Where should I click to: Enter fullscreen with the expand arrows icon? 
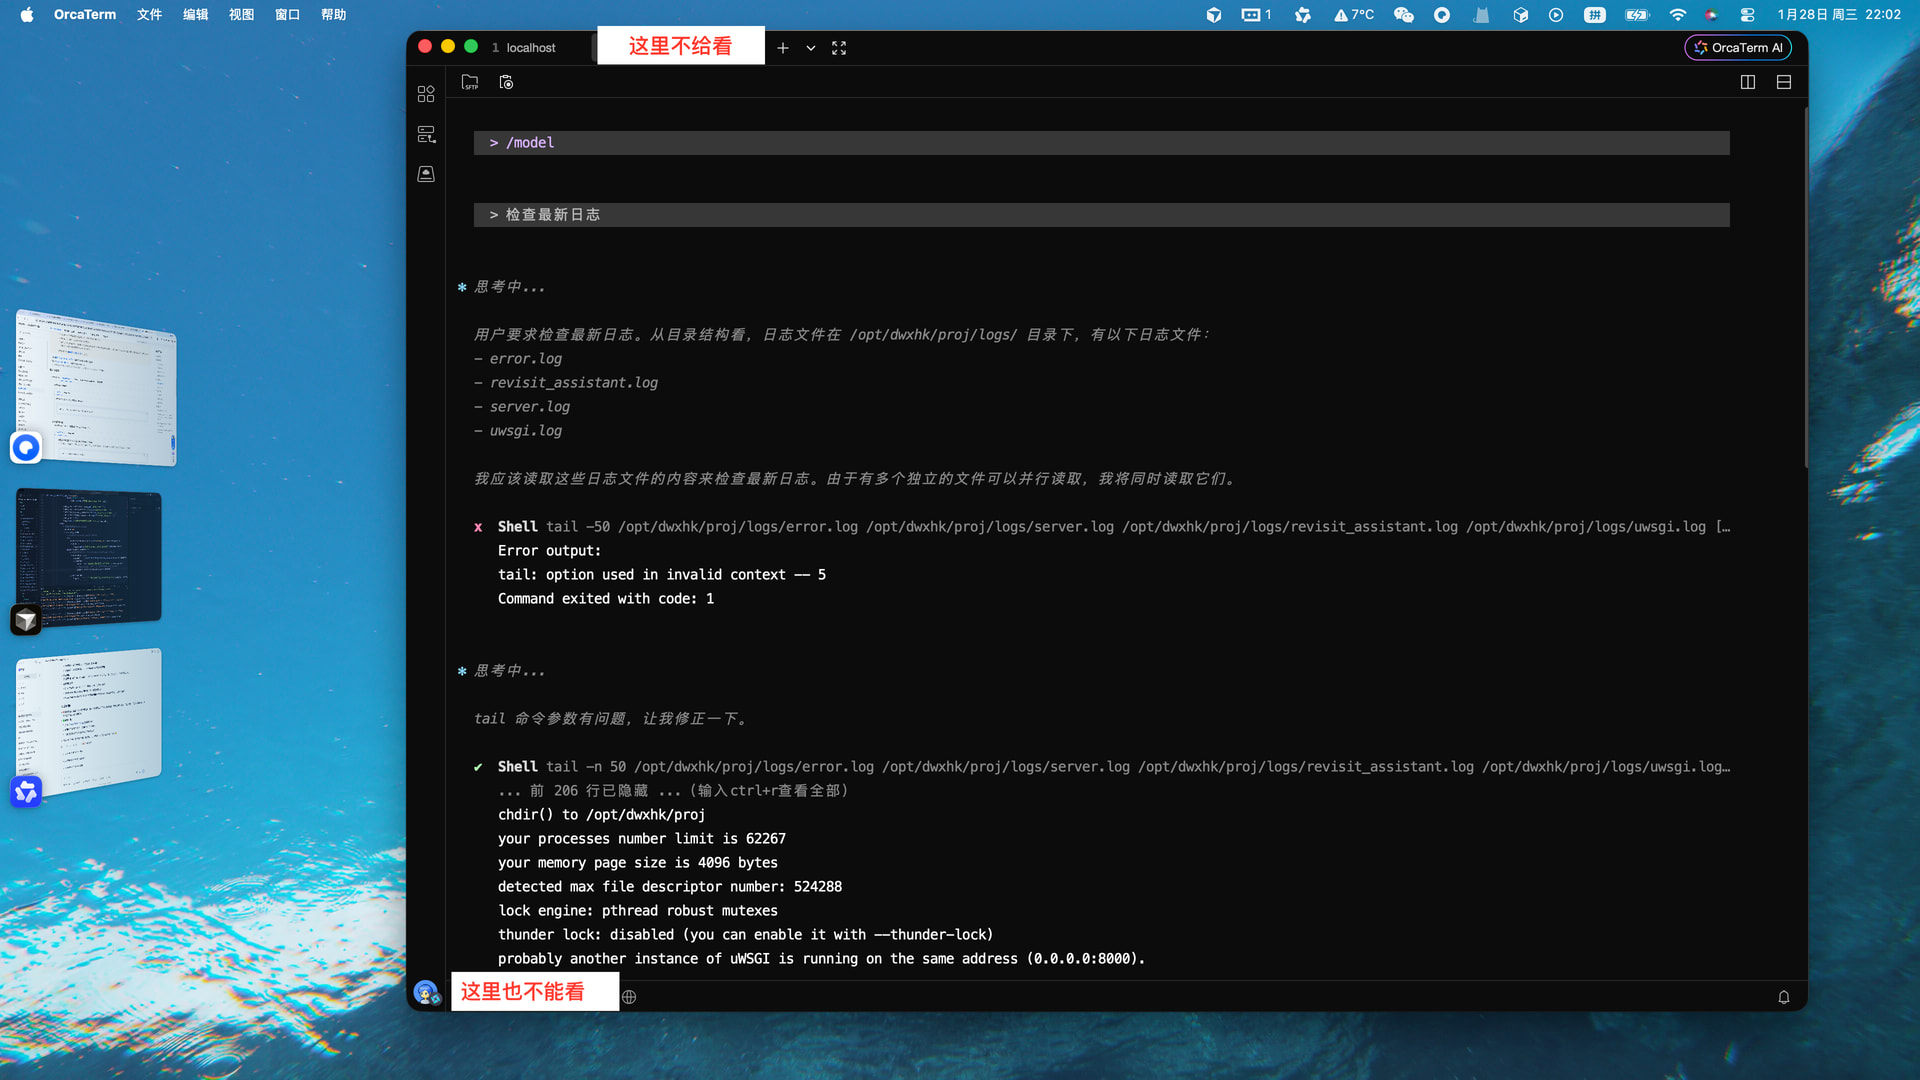coord(839,48)
